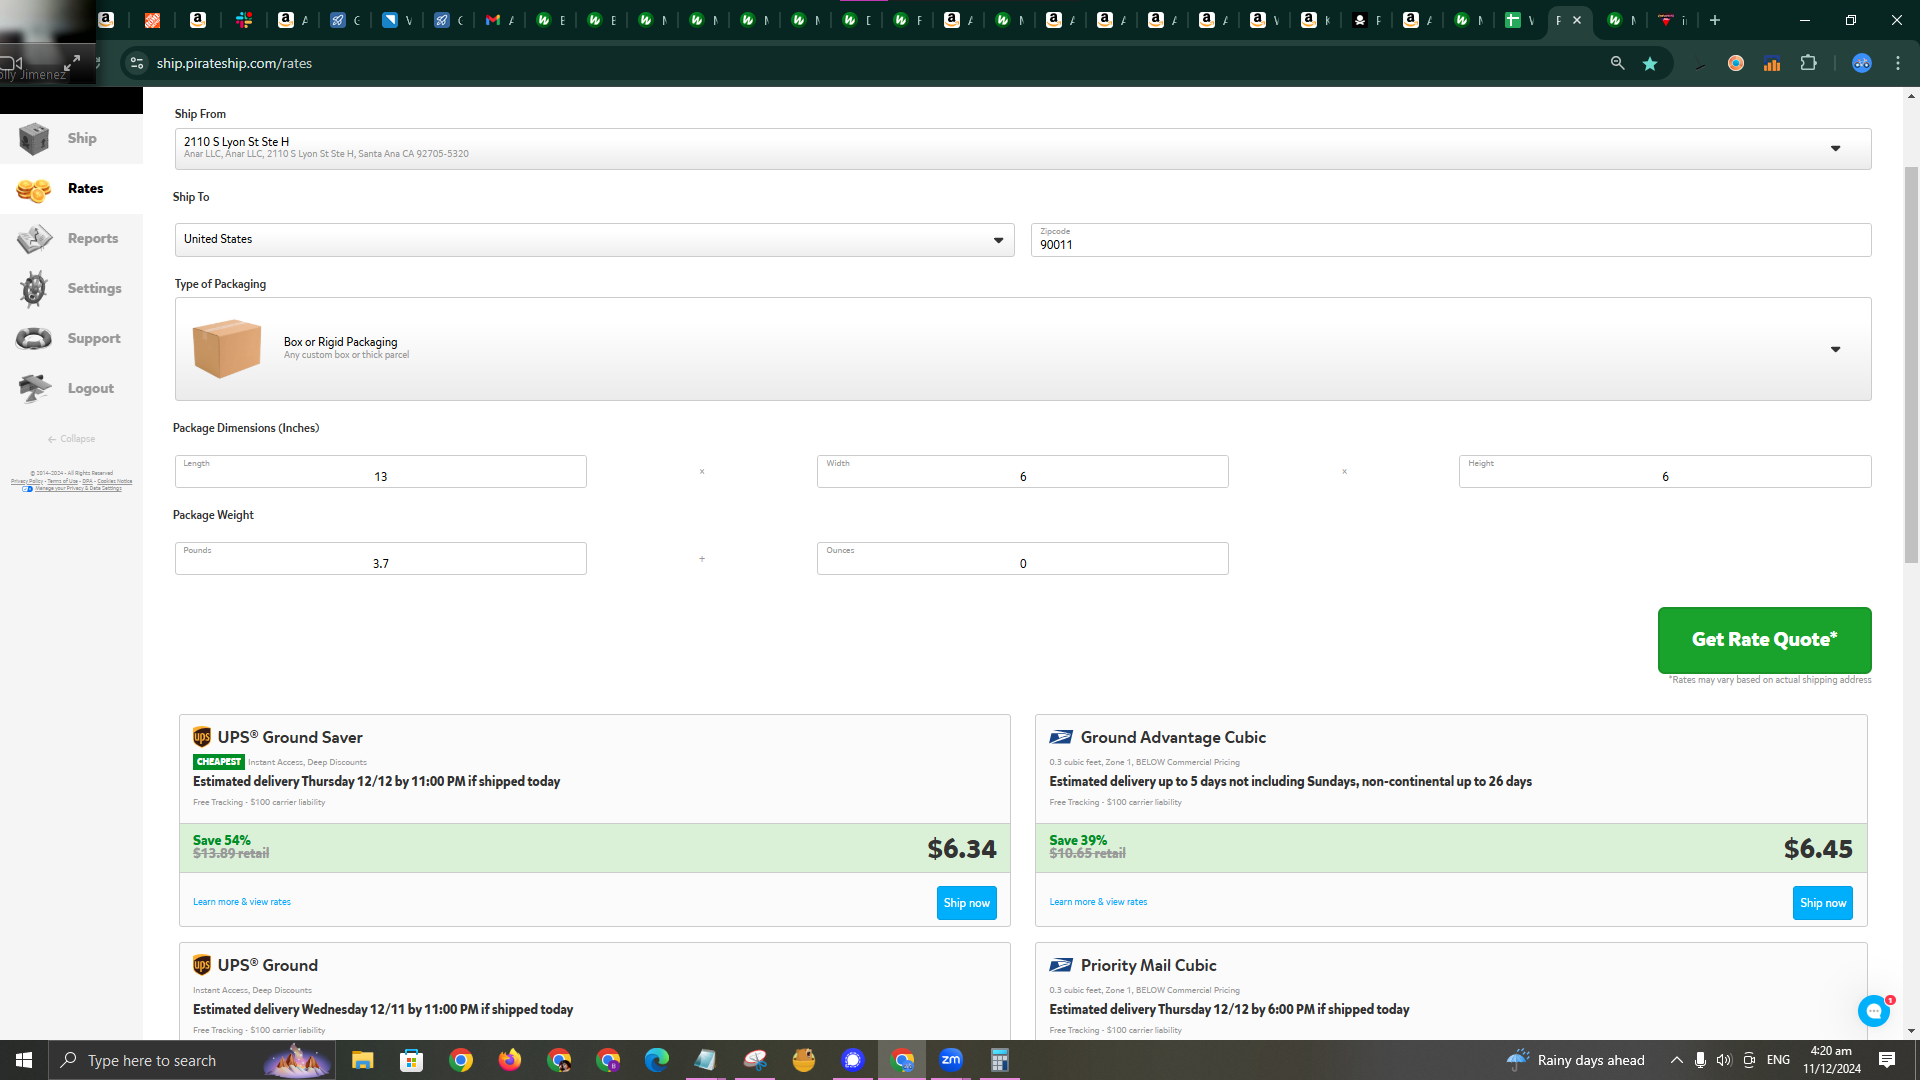Click the Save 54% label
This screenshot has width=1920, height=1080.
click(222, 841)
